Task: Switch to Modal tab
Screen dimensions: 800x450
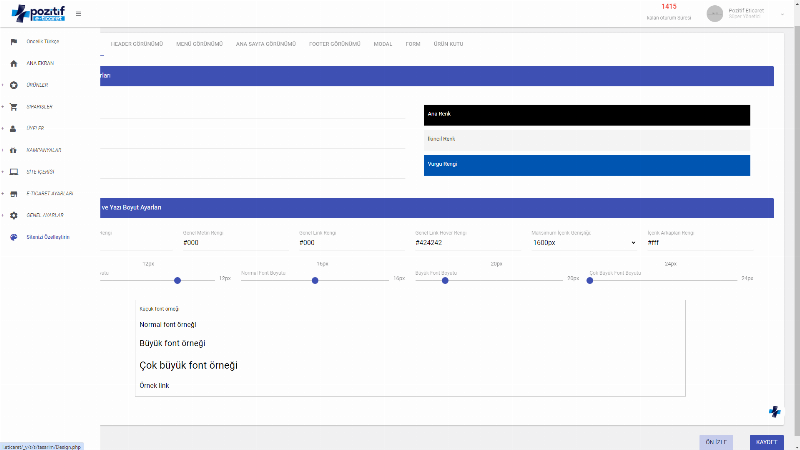Action: (383, 44)
